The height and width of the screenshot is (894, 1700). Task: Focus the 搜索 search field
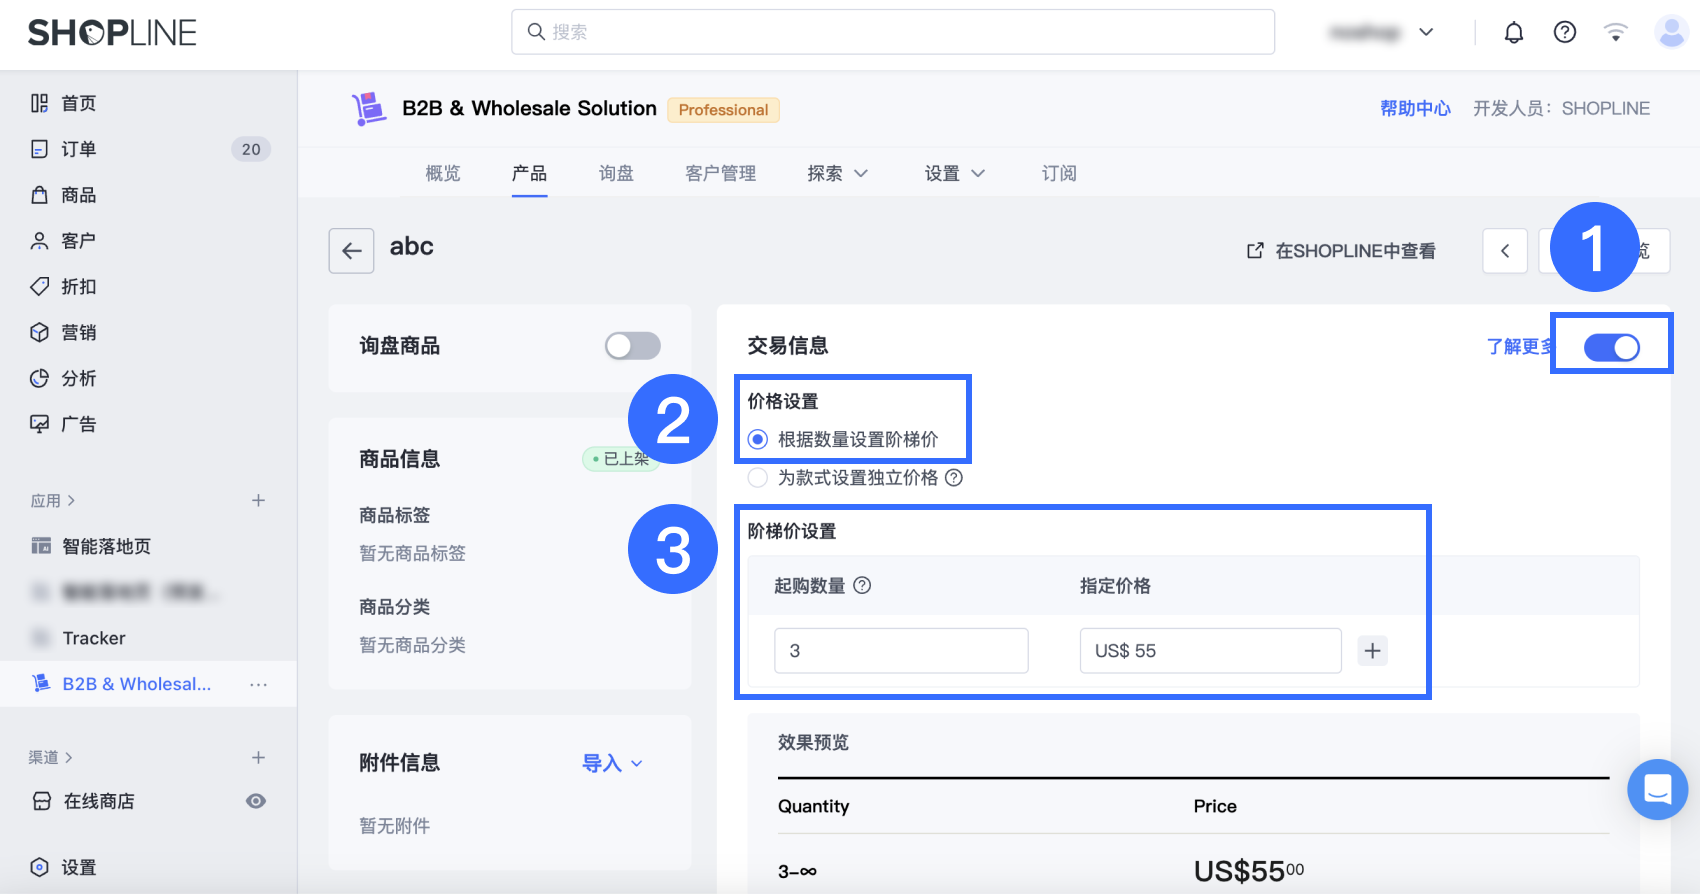click(893, 32)
